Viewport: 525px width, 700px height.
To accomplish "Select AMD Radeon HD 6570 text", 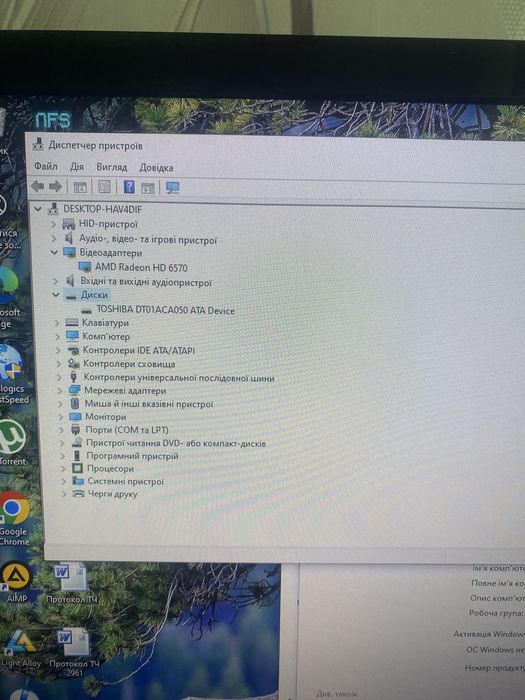I will click(141, 267).
